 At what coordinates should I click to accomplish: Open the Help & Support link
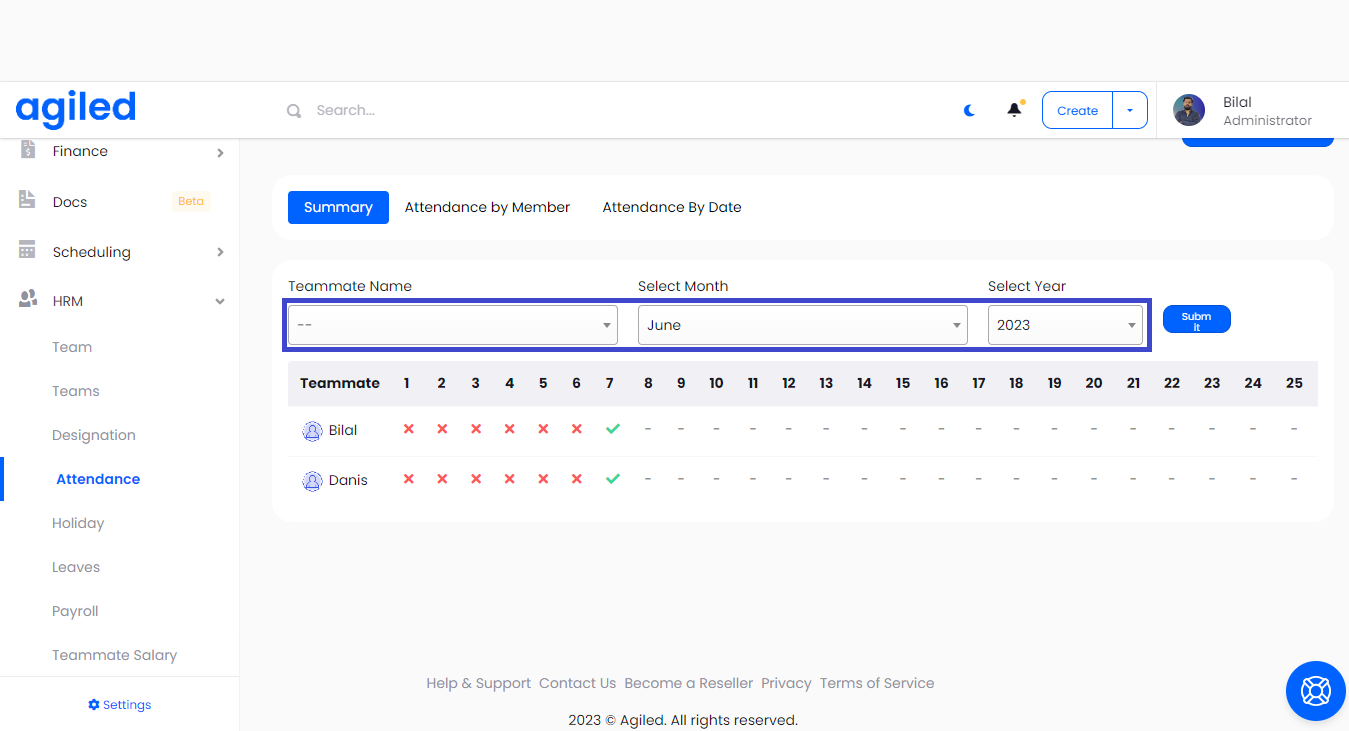click(x=478, y=684)
